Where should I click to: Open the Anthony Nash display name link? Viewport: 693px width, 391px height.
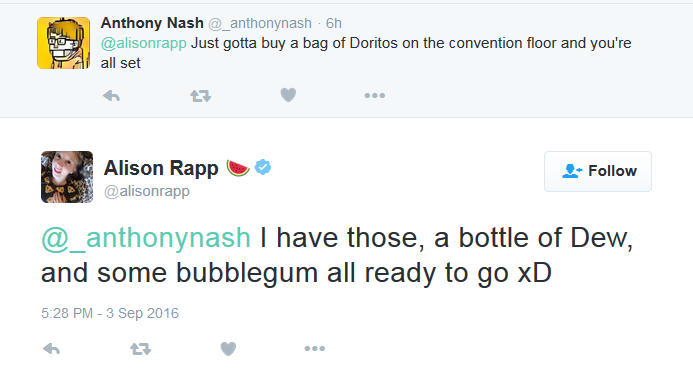coord(152,23)
